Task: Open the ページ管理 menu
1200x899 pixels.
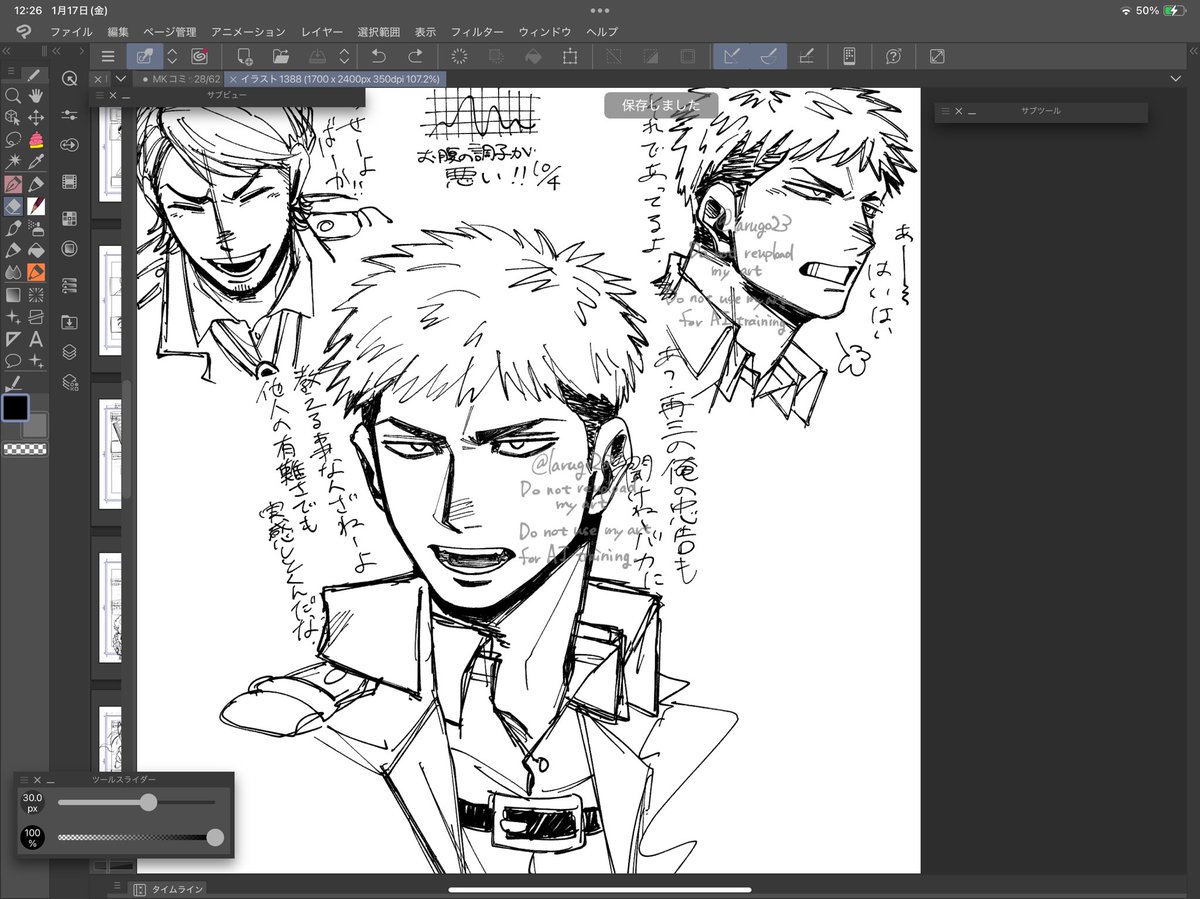Action: (170, 32)
